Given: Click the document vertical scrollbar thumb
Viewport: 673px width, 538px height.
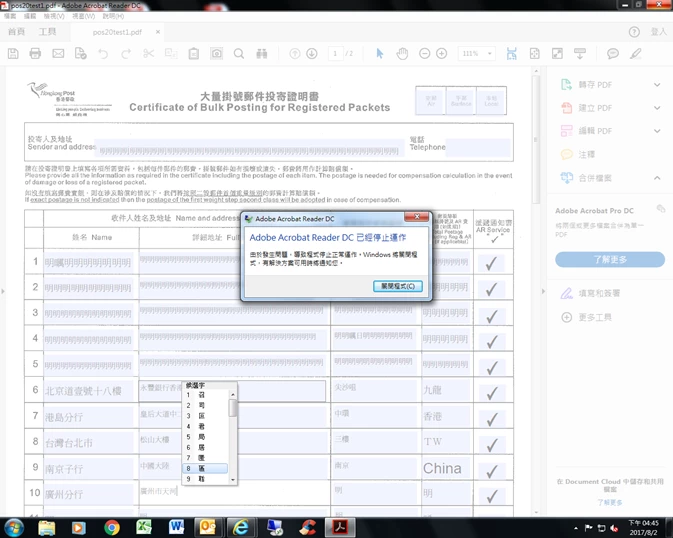Looking at the screenshot, I should click(535, 140).
